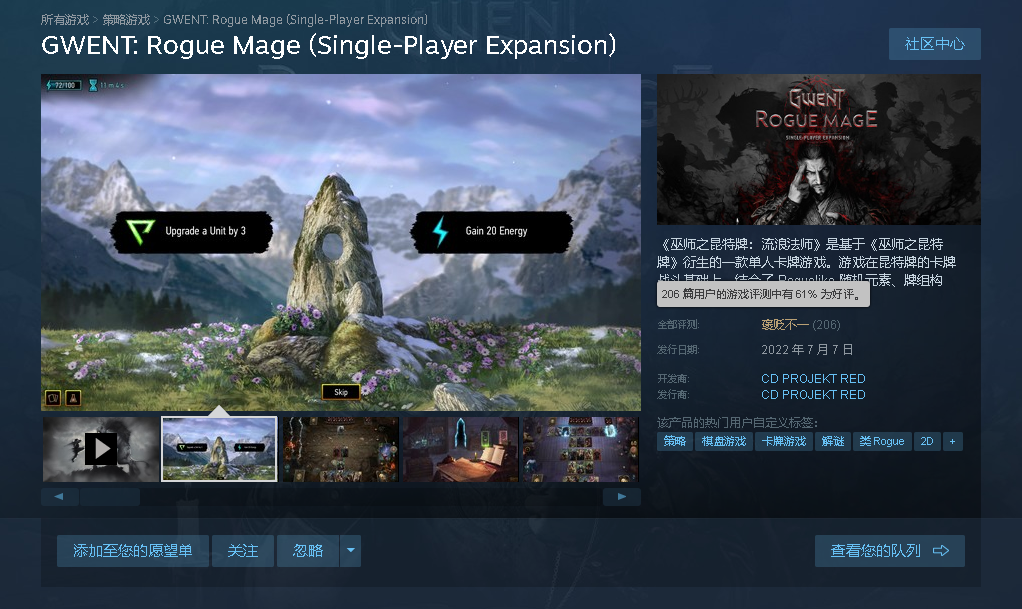Image resolution: width=1022 pixels, height=609 pixels.
Task: Select the third card battle thumbnail
Action: [340, 449]
